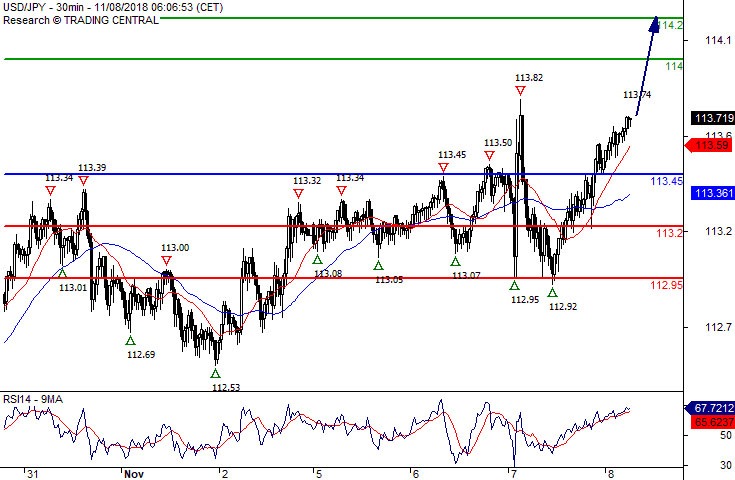Screen dimensions: 735x480
Task: Select the green triangle marker at 112.69 low
Action: pos(130,341)
